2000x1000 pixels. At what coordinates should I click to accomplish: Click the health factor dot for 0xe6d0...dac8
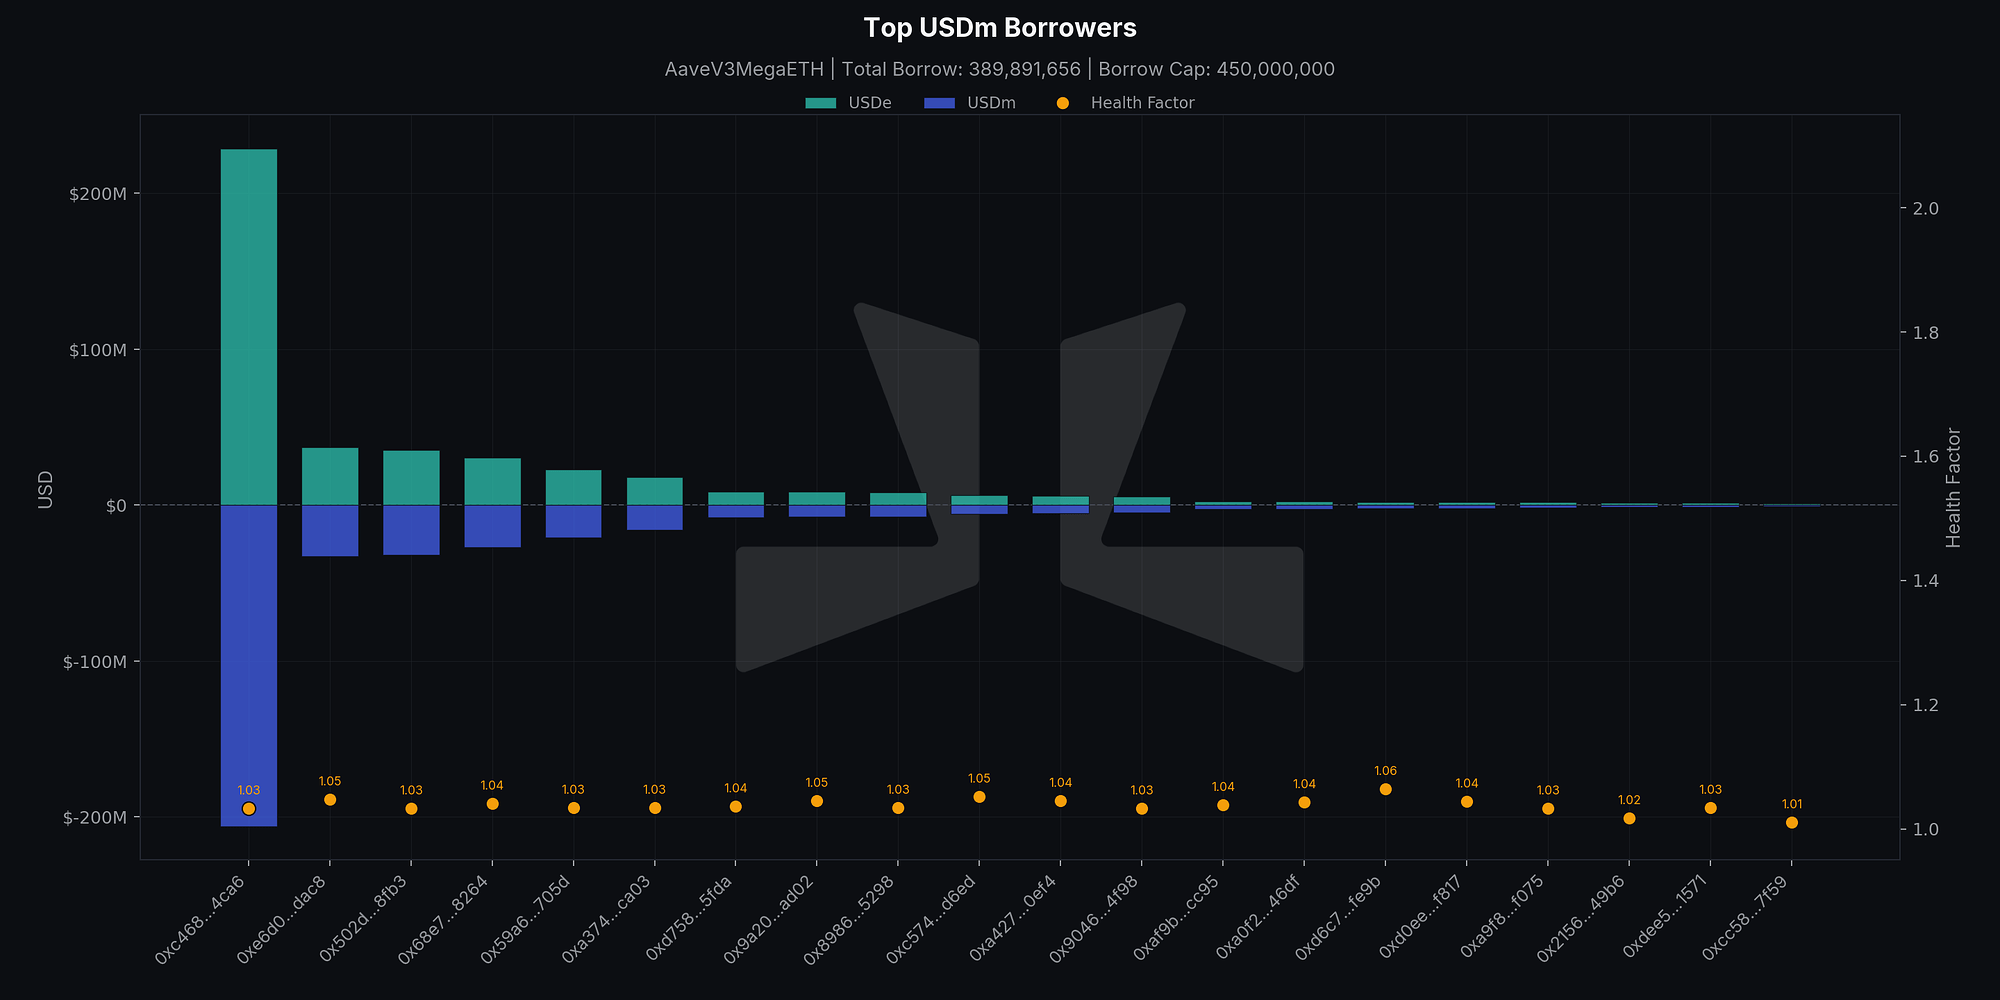330,799
